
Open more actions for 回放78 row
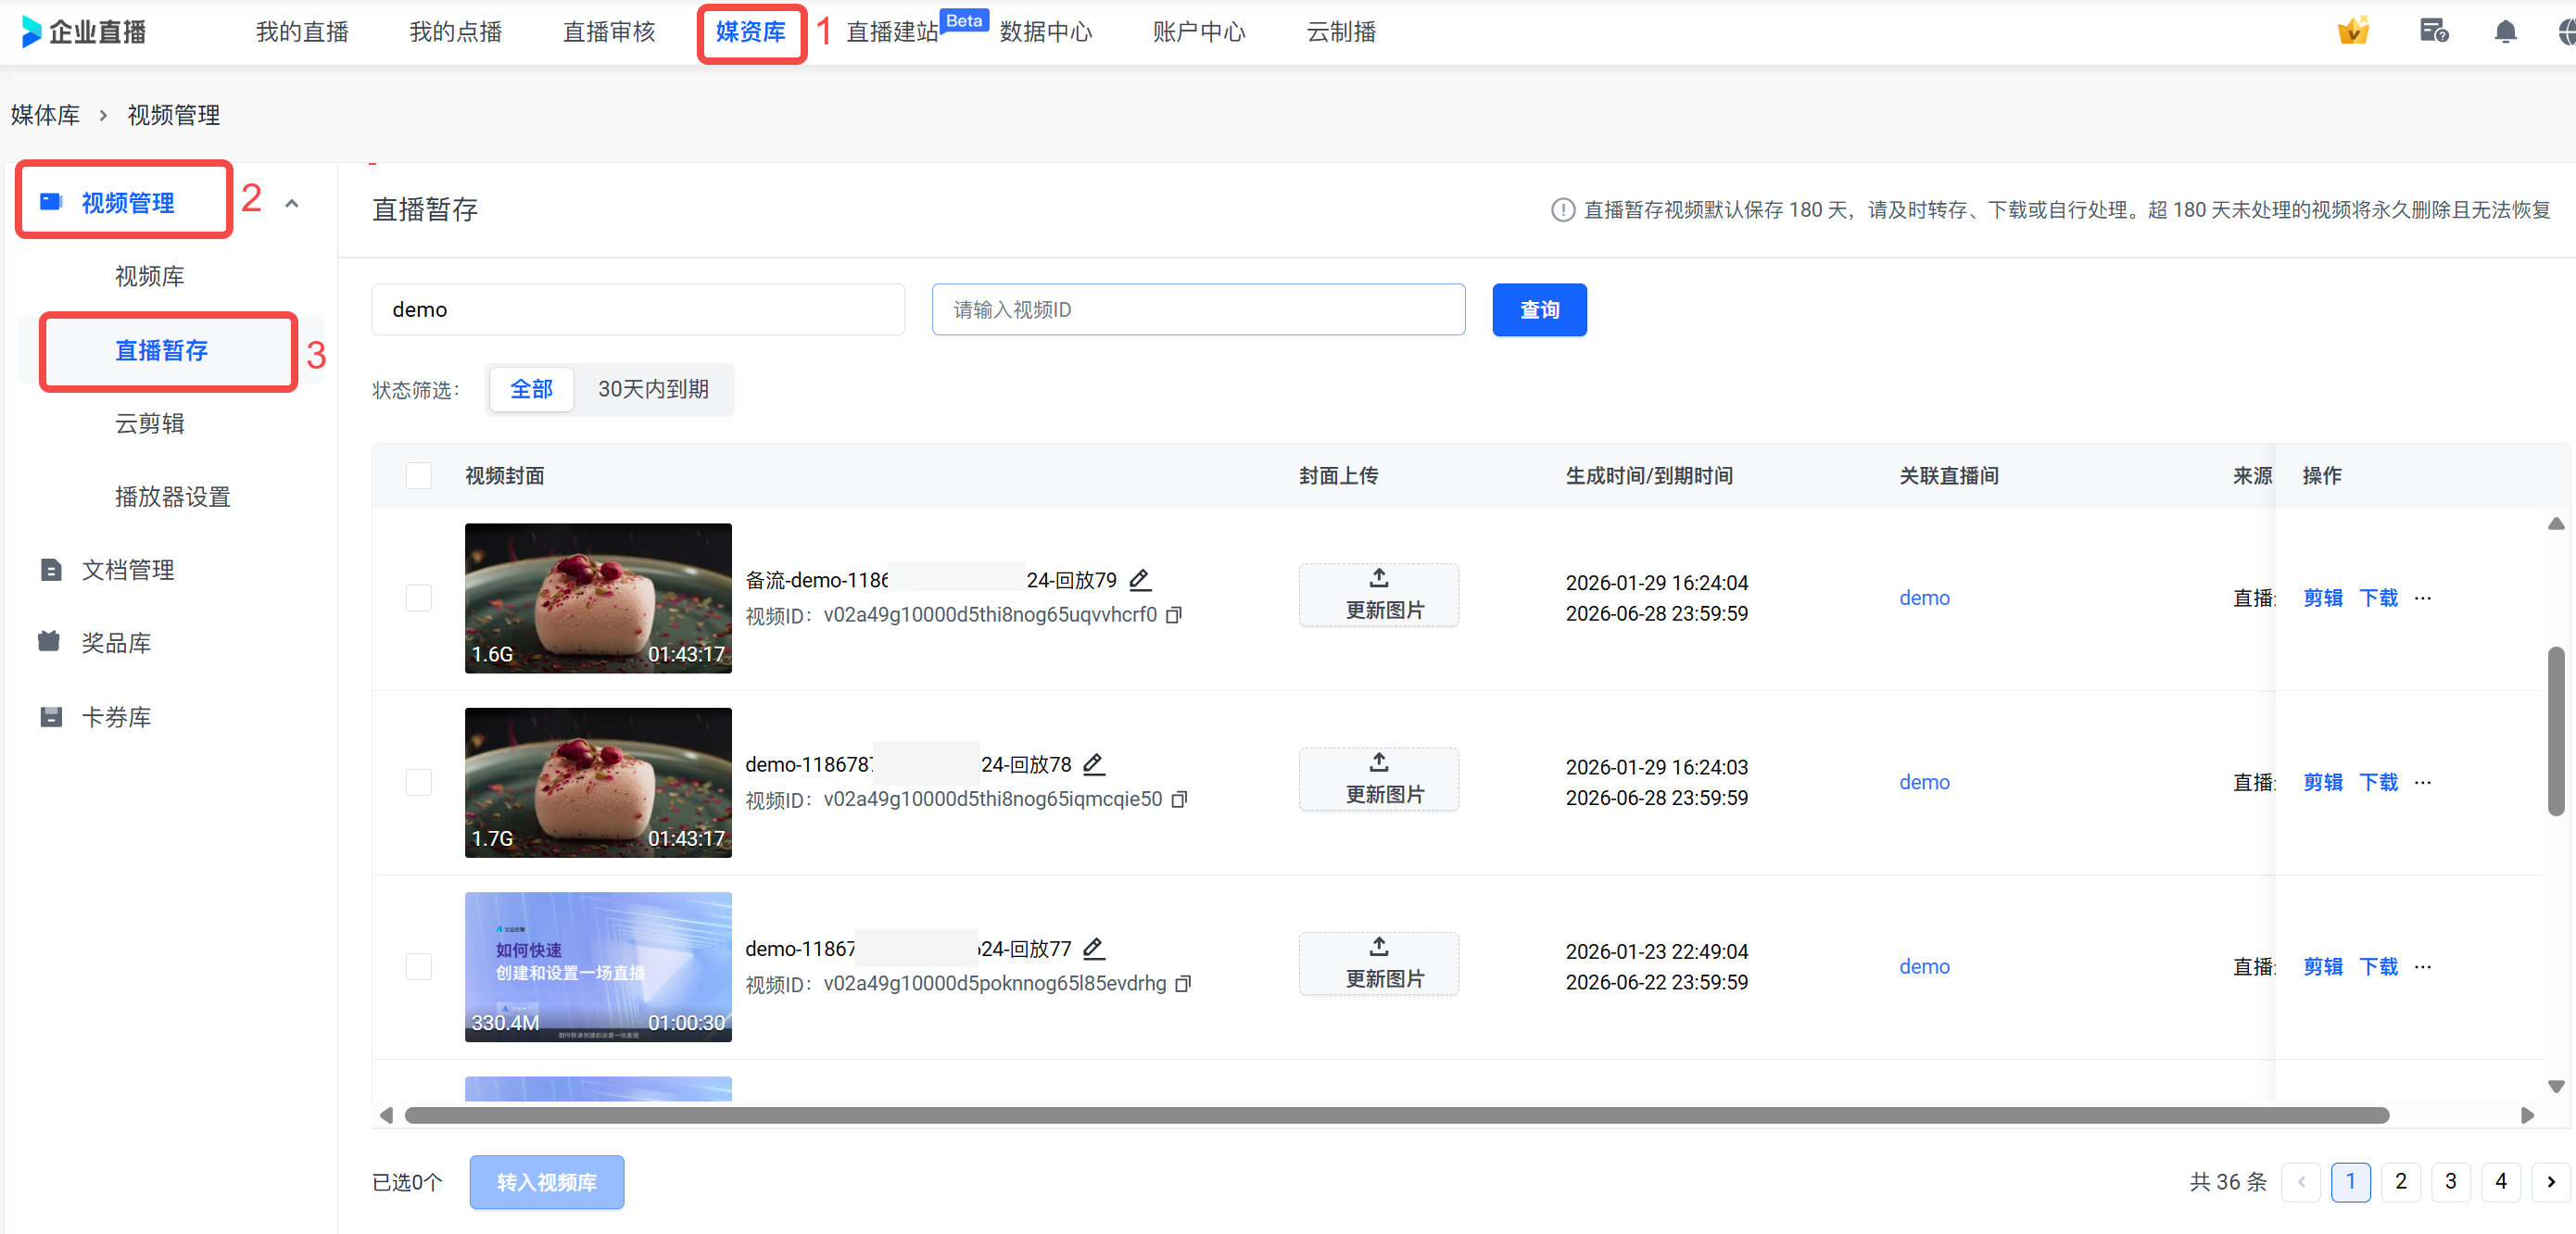(x=2421, y=782)
